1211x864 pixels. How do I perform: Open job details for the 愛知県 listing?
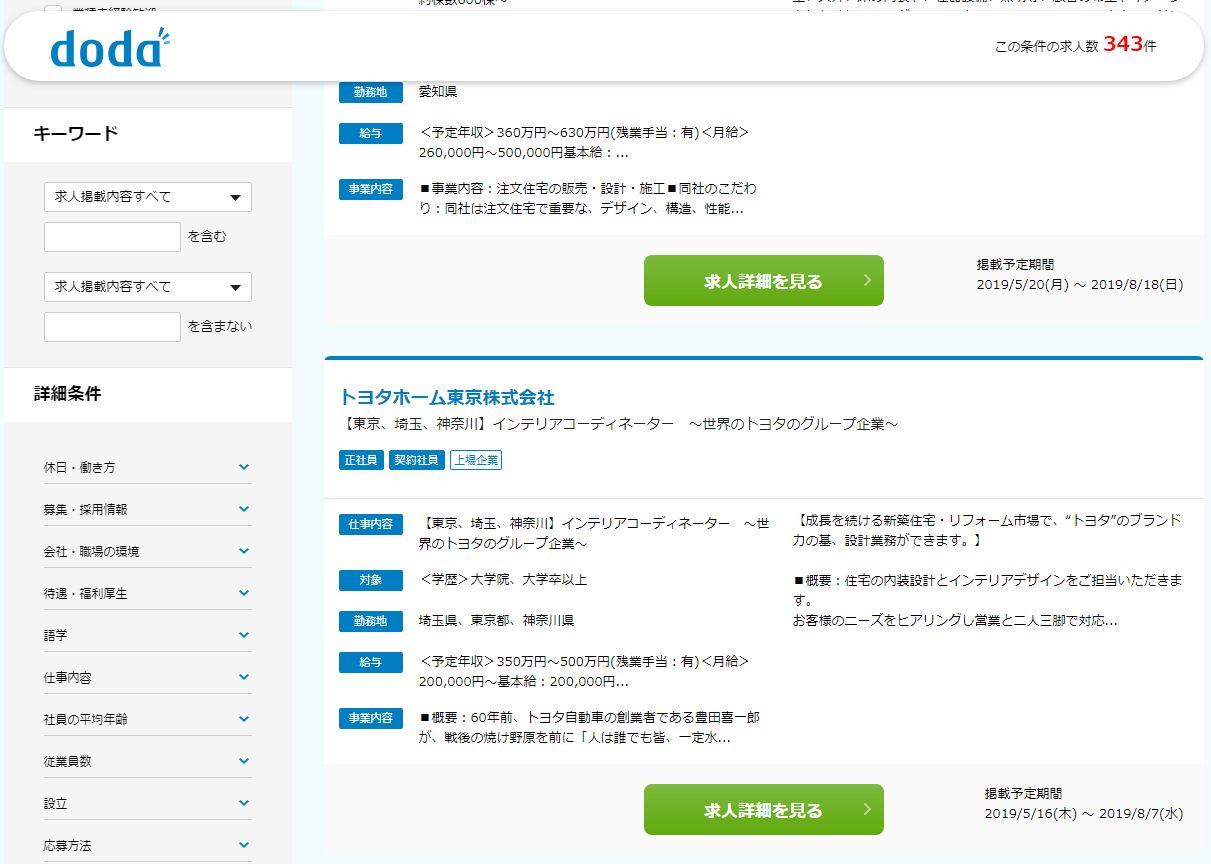[x=764, y=281]
